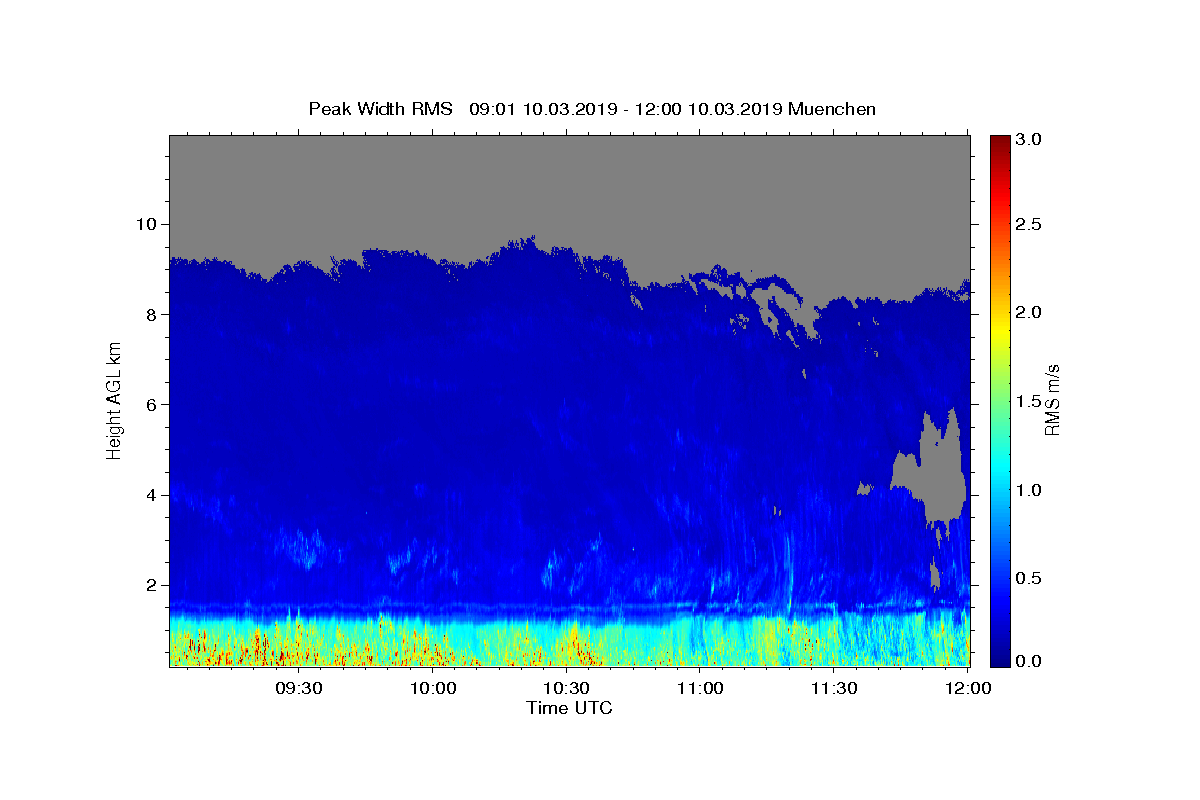Click the plot title 'Peak Width RMS'
Viewport: 1200px width, 800px height.
click(380, 109)
